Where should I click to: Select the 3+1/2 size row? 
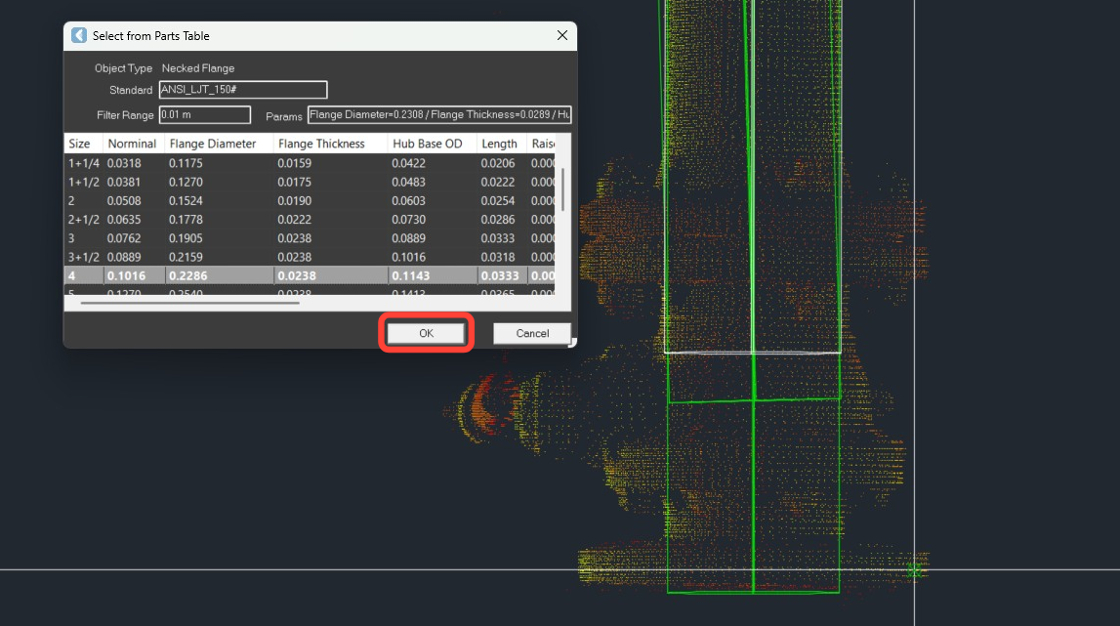coord(309,257)
